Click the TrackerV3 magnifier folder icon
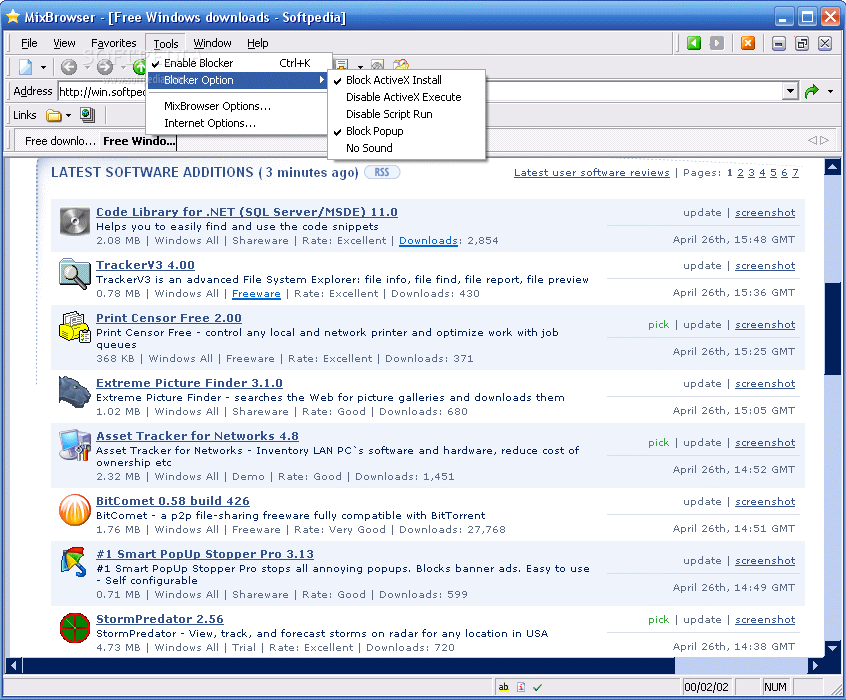 click(74, 274)
